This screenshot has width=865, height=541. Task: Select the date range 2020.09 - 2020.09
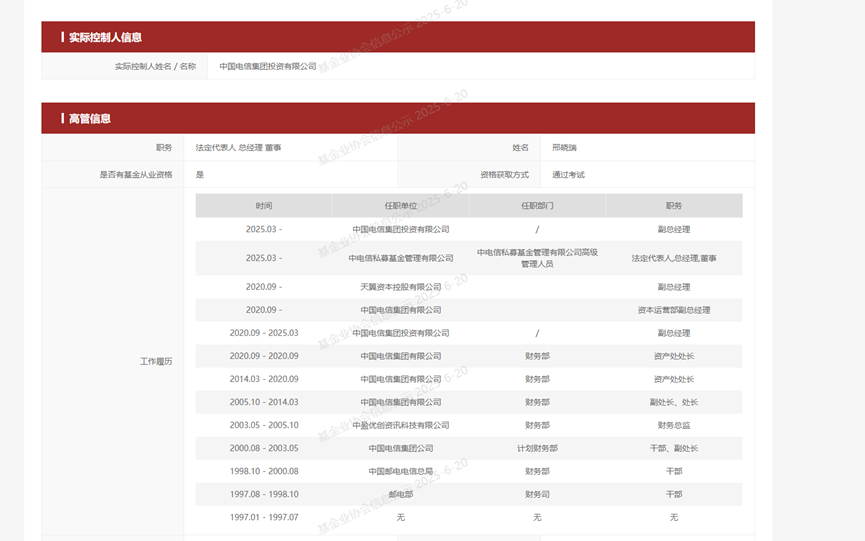click(x=264, y=356)
